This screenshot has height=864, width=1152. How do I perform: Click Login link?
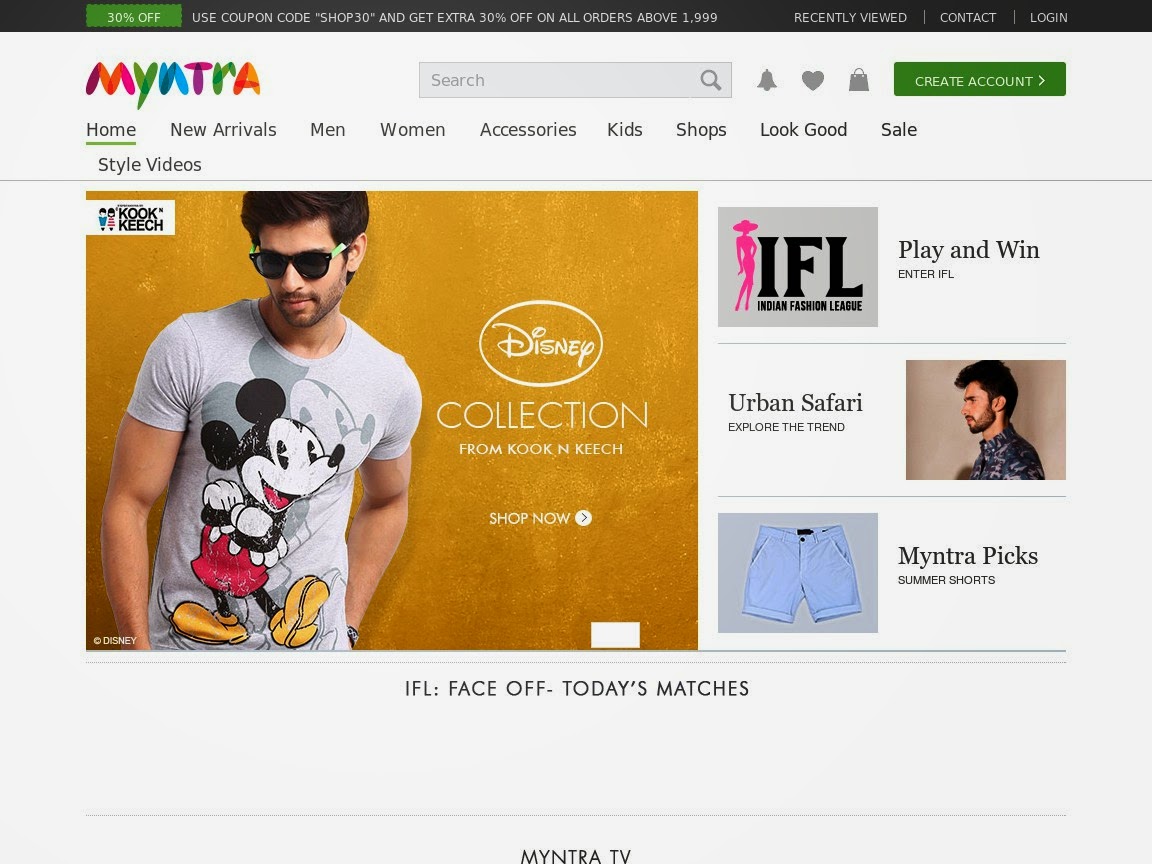1048,17
